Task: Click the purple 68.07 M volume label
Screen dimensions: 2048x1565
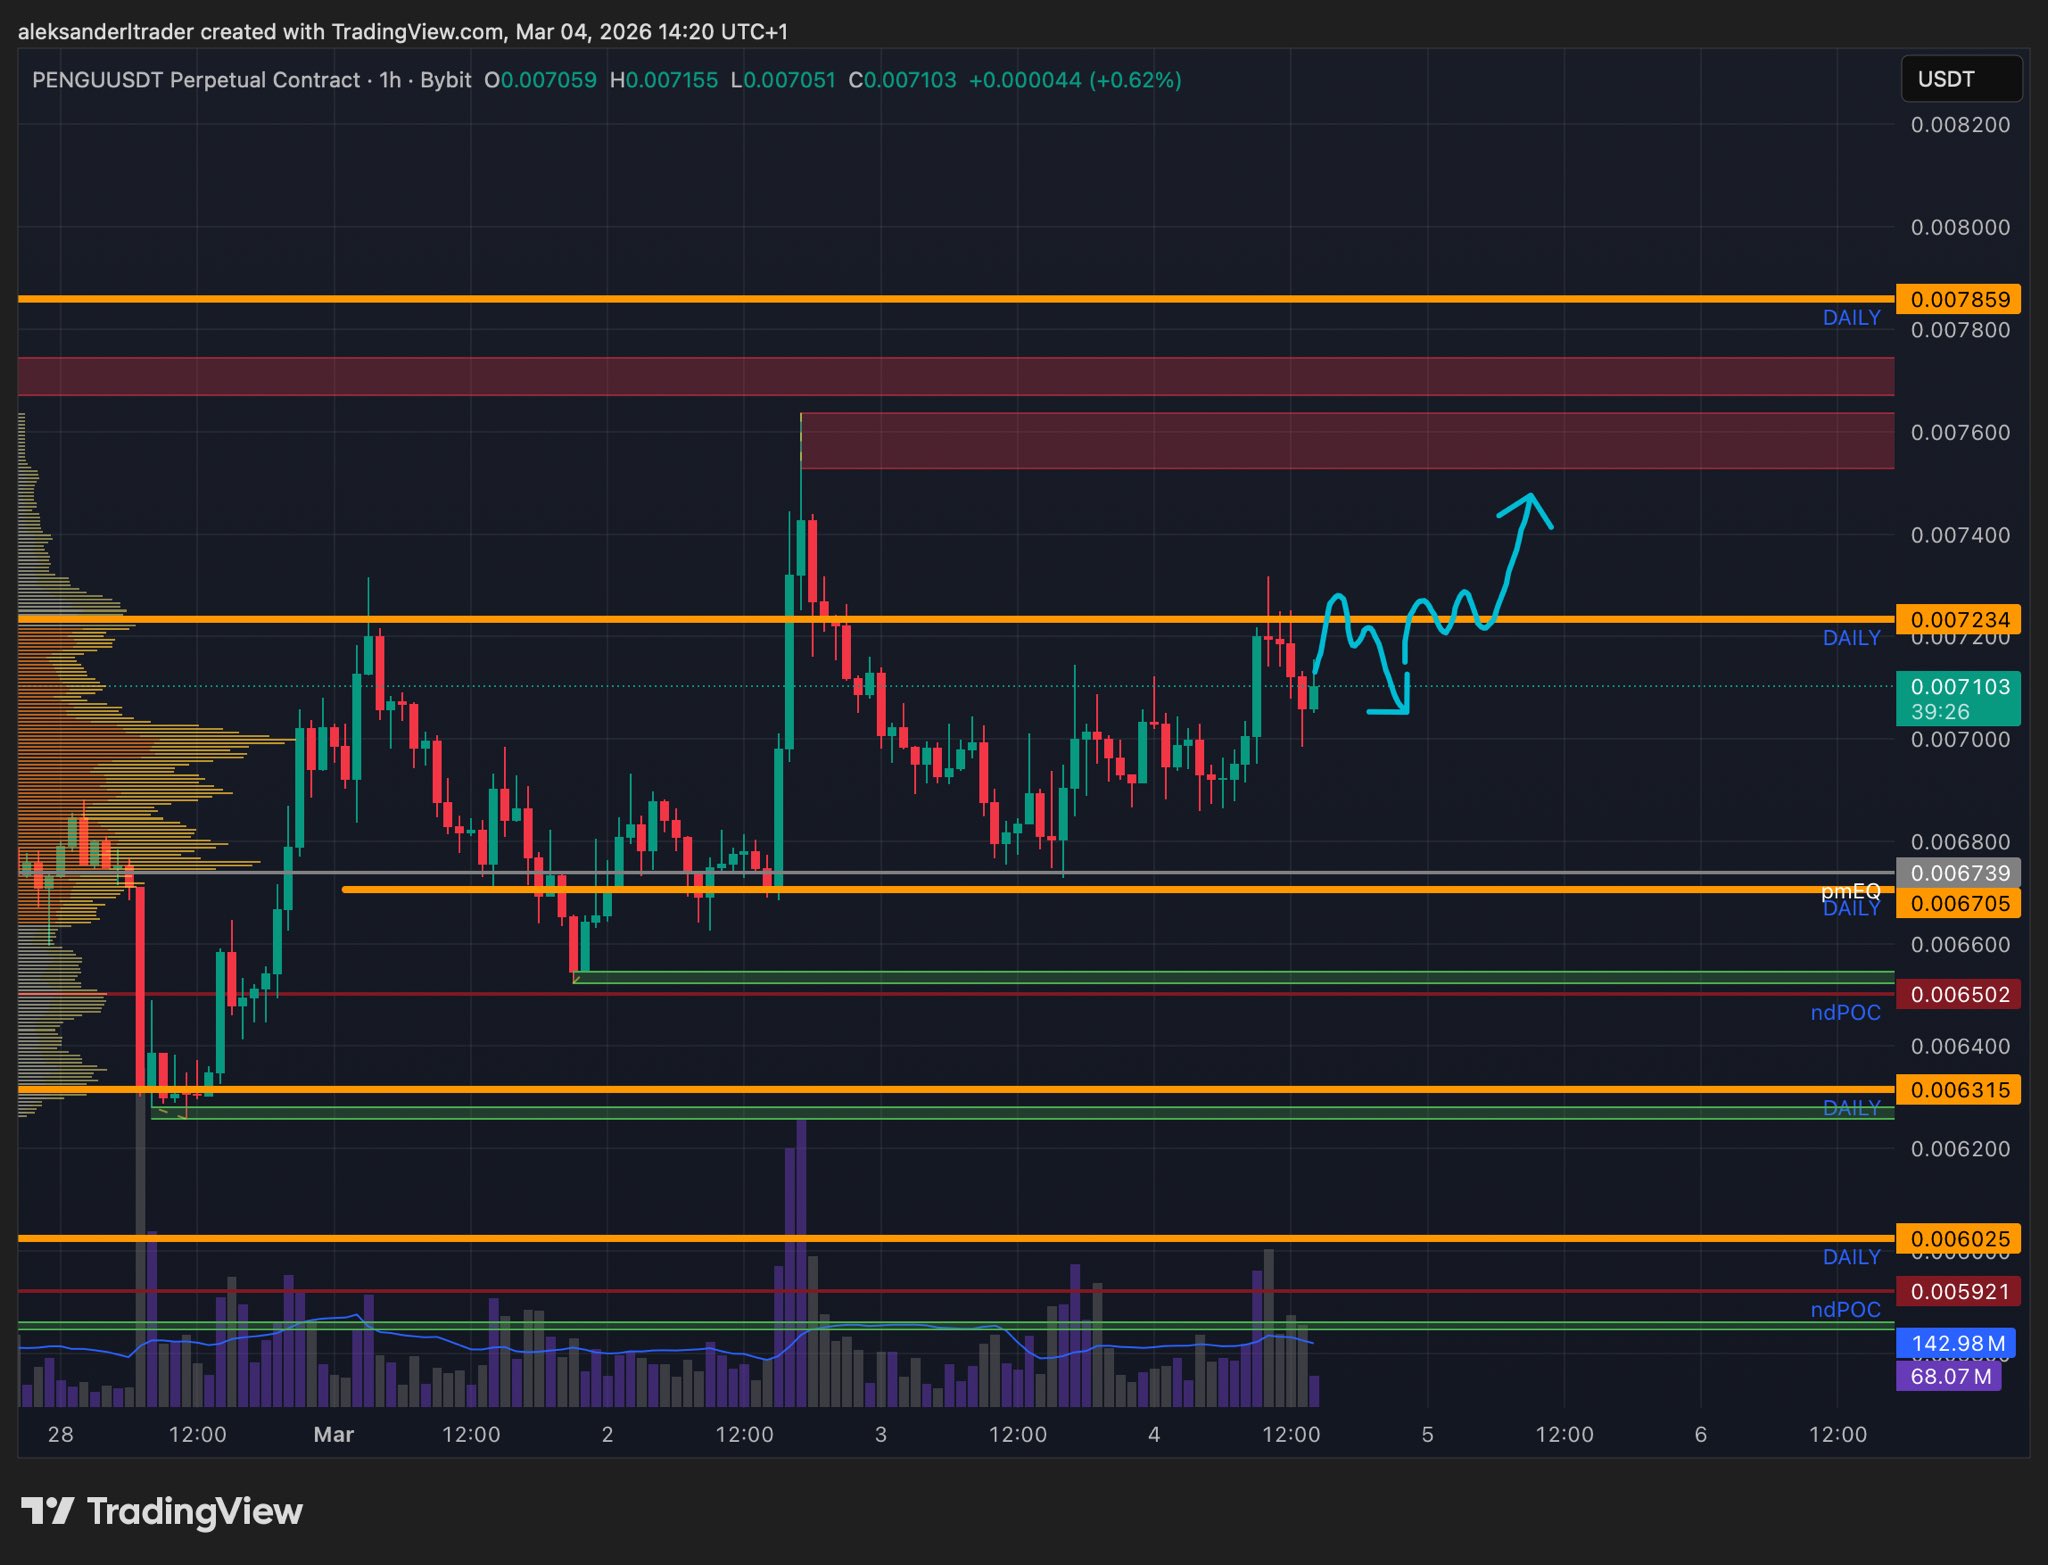Action: 1949,1377
